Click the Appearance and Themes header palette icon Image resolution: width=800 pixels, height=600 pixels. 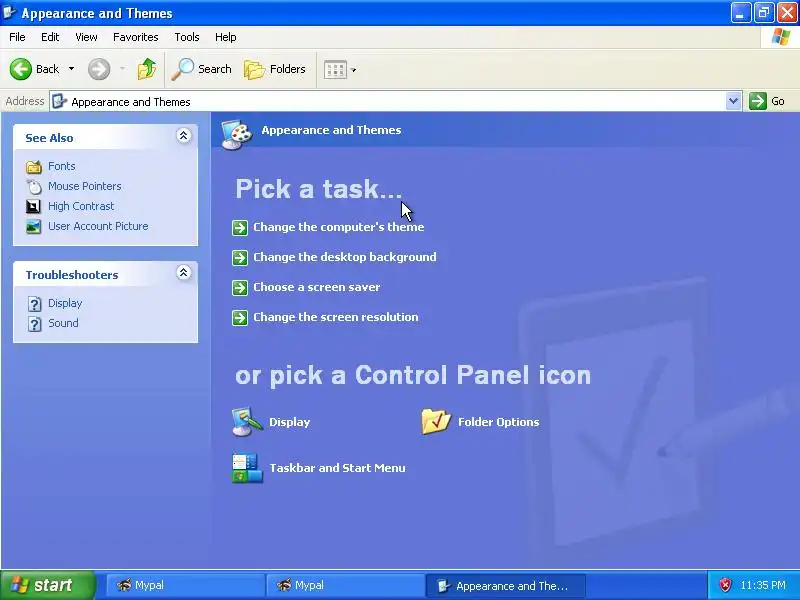coord(237,134)
